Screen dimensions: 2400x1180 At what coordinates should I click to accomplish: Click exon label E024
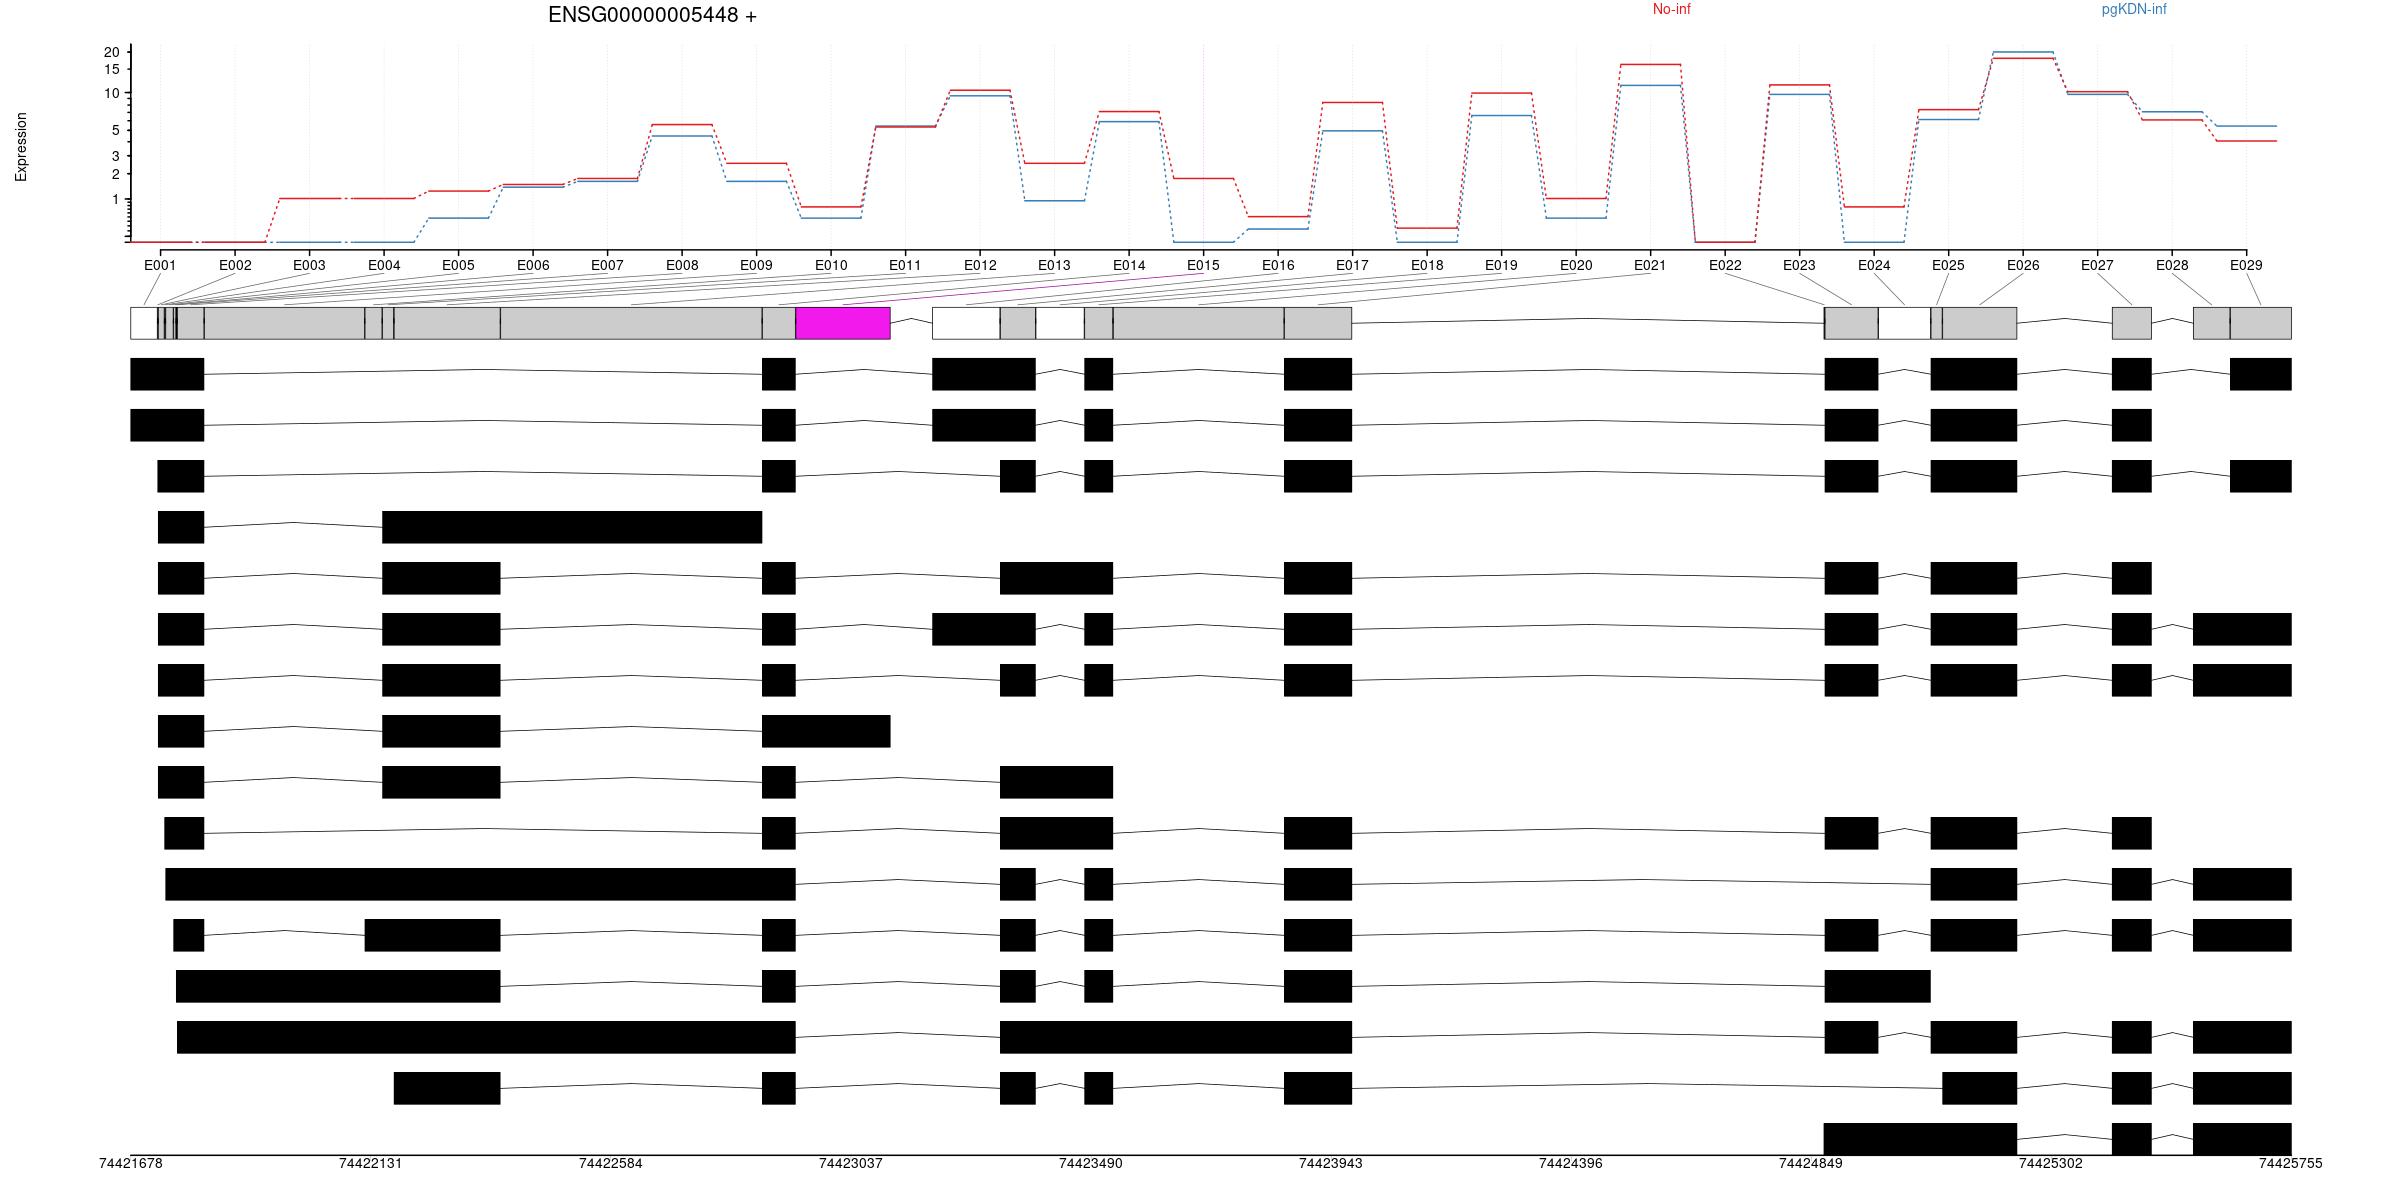[1874, 265]
